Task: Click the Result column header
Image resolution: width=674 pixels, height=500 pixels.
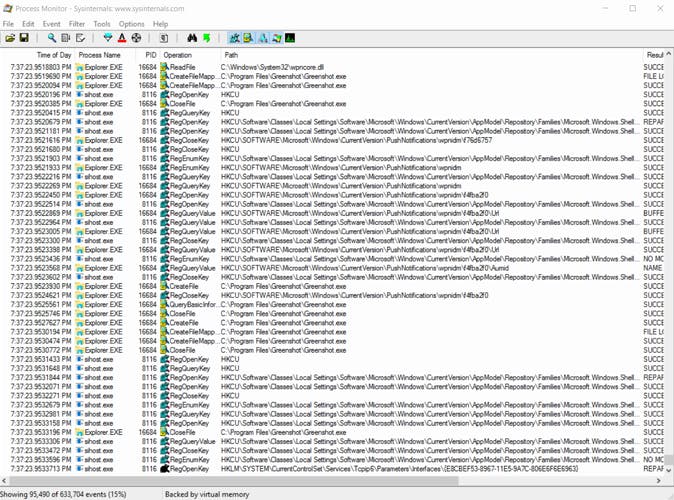Action: [654, 55]
